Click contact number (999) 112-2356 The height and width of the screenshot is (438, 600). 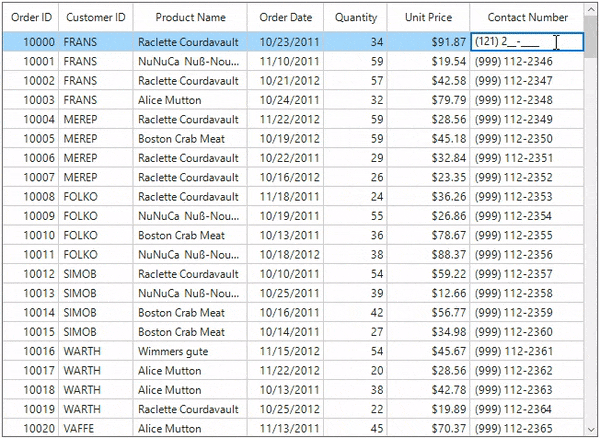click(x=527, y=254)
